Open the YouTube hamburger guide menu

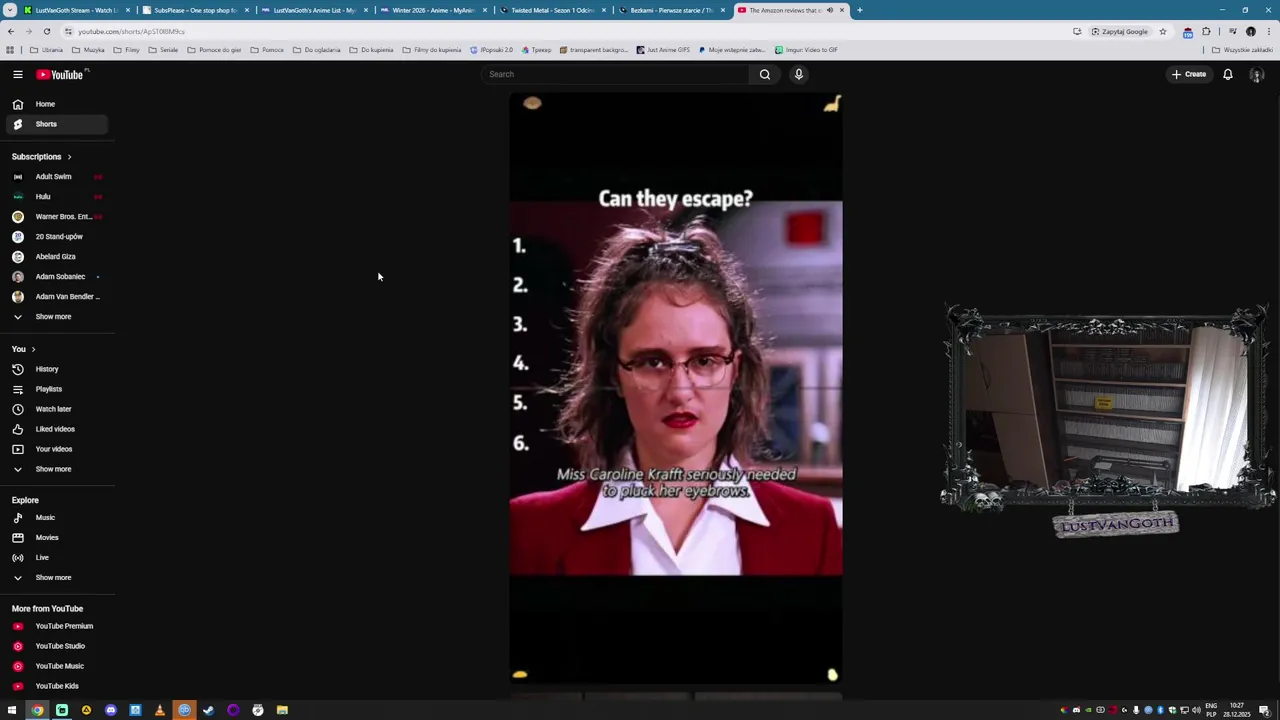[x=17, y=74]
